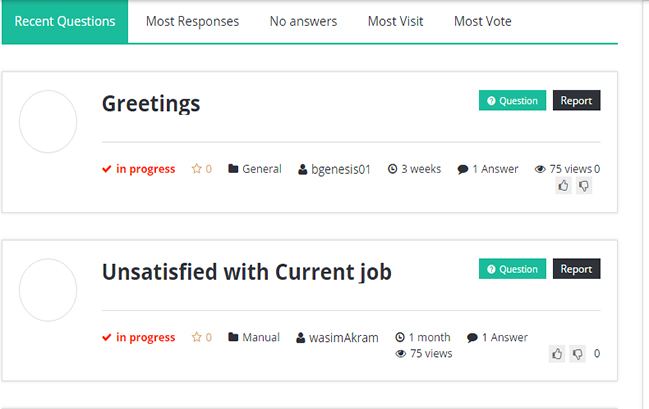Report the Greetings question

(576, 100)
